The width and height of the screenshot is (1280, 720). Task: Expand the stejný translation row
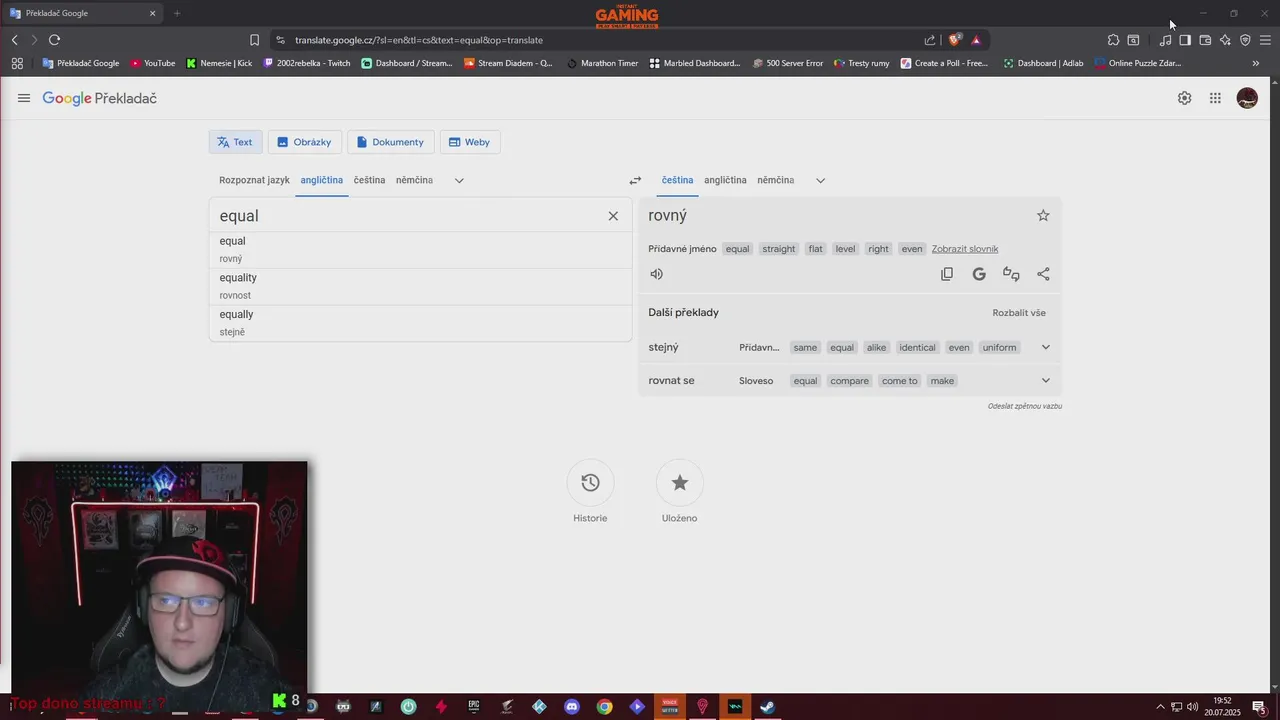(x=1046, y=347)
